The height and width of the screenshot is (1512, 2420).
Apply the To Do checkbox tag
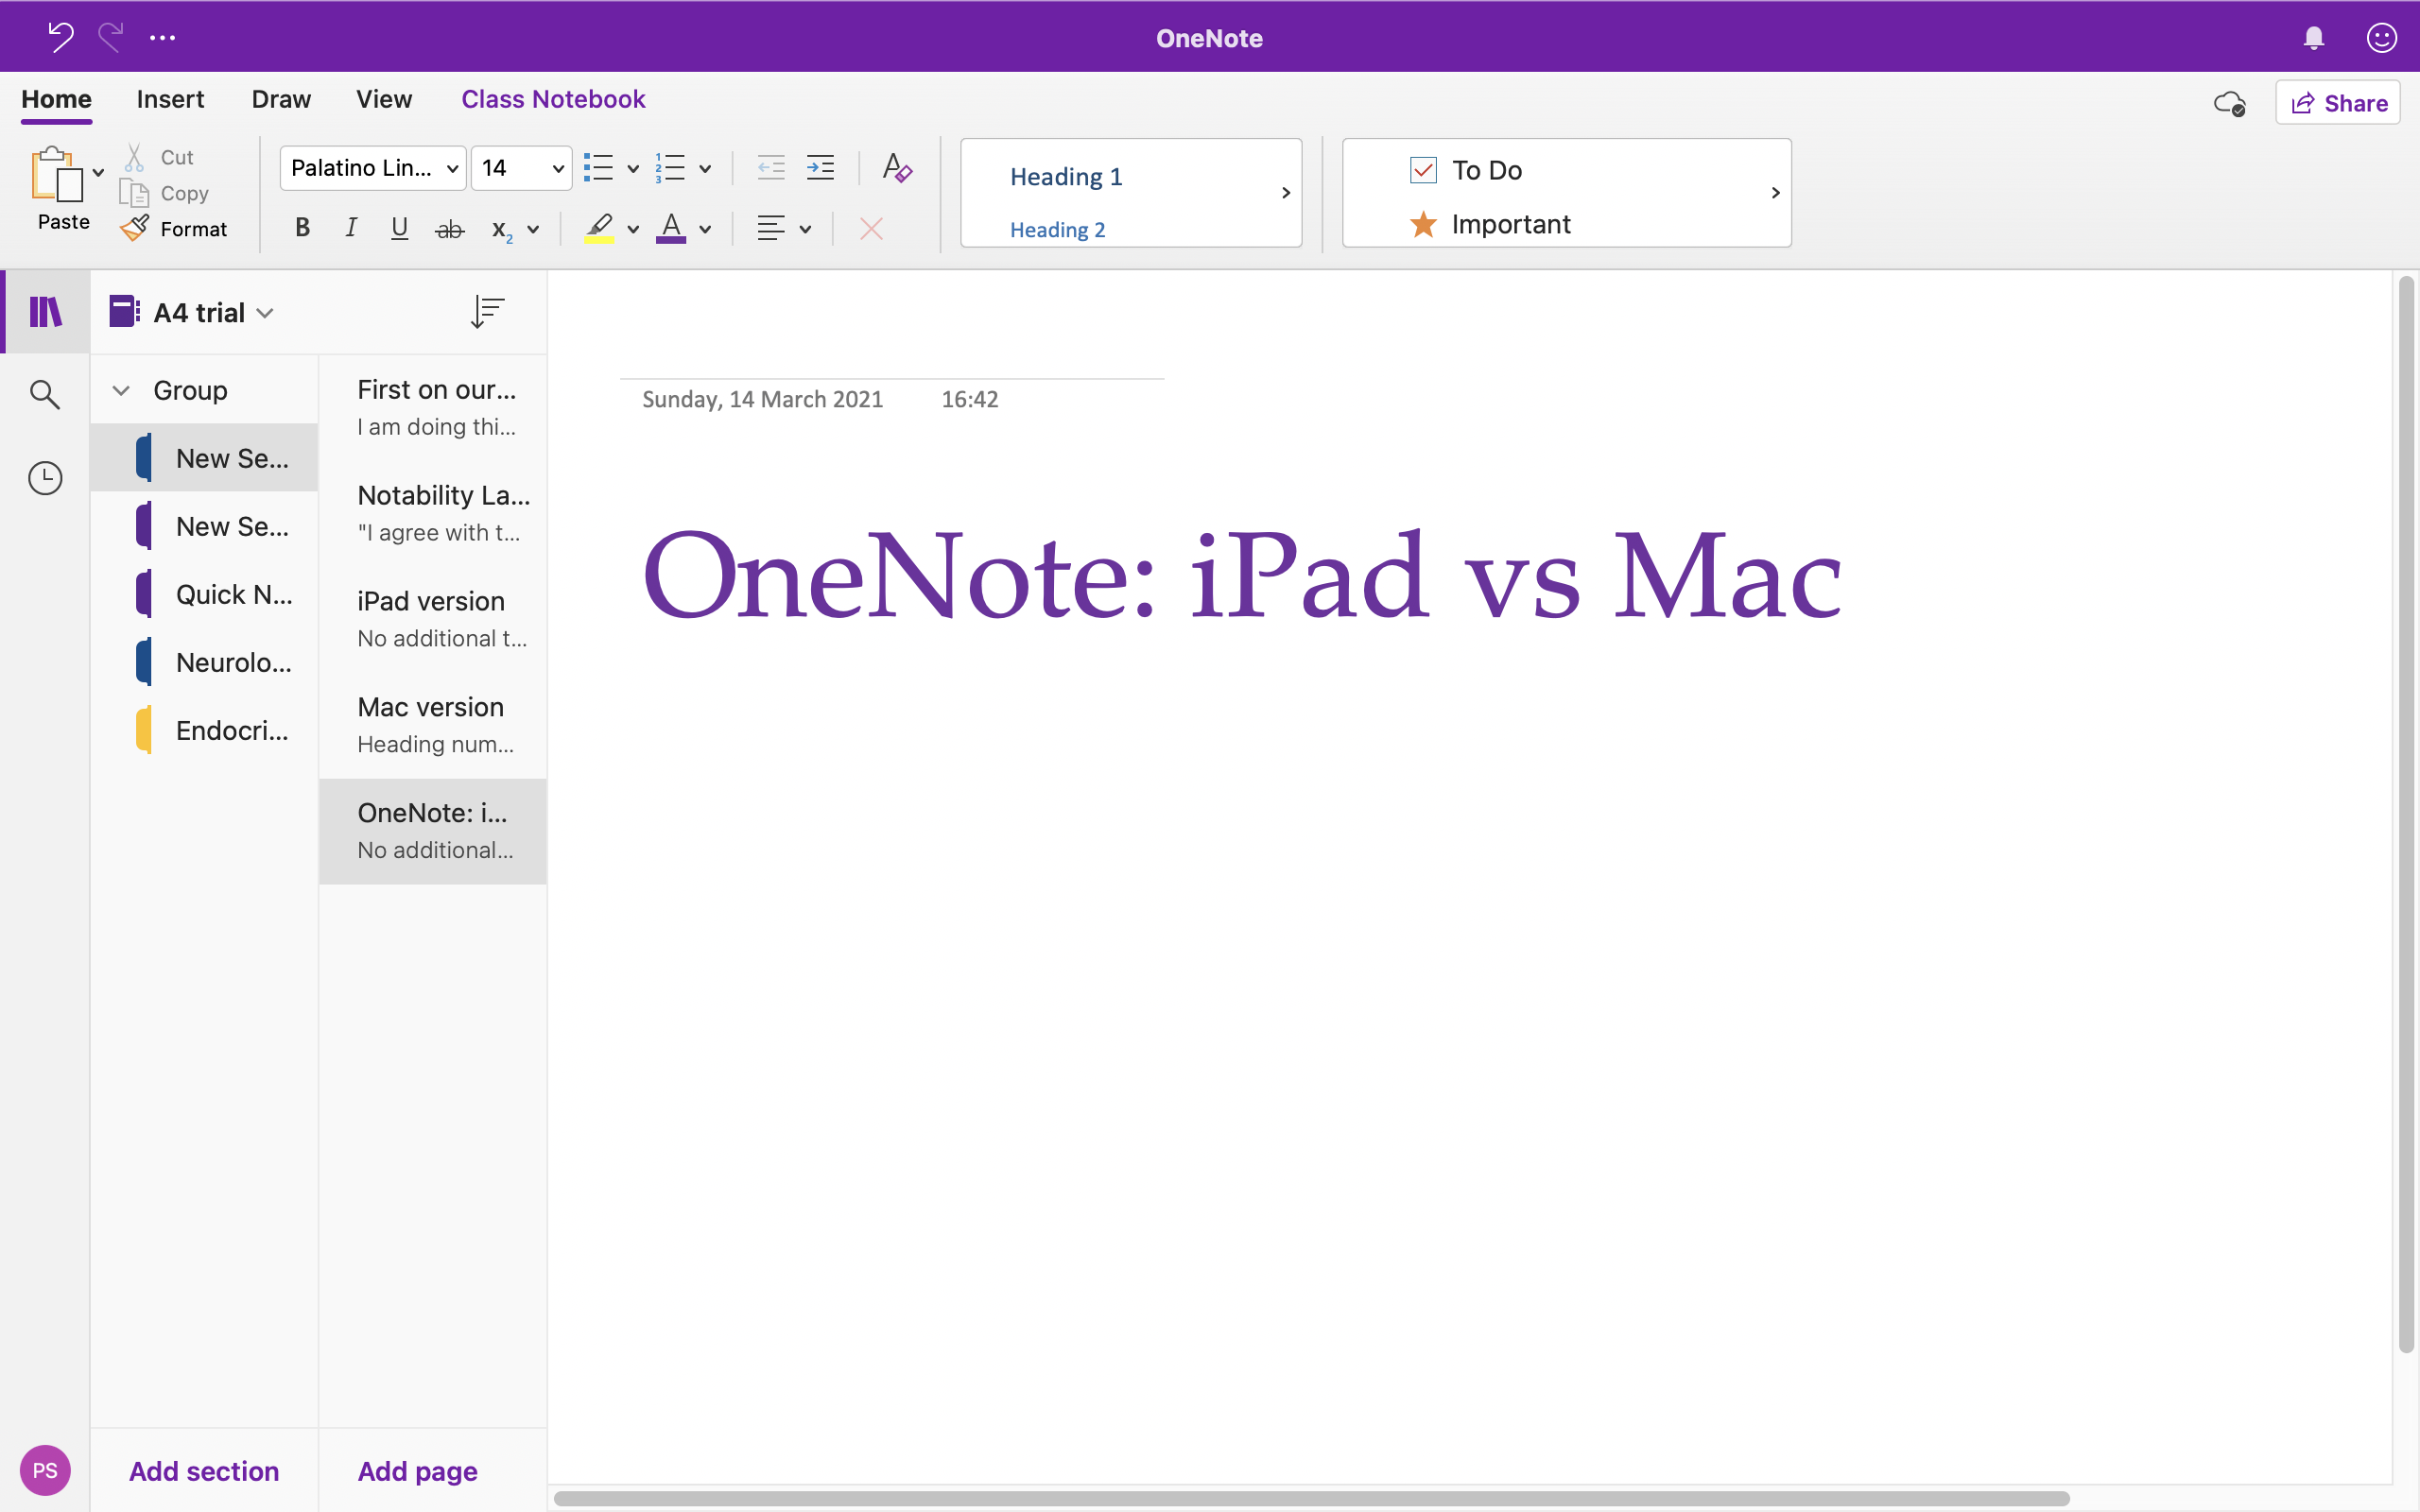(1466, 170)
